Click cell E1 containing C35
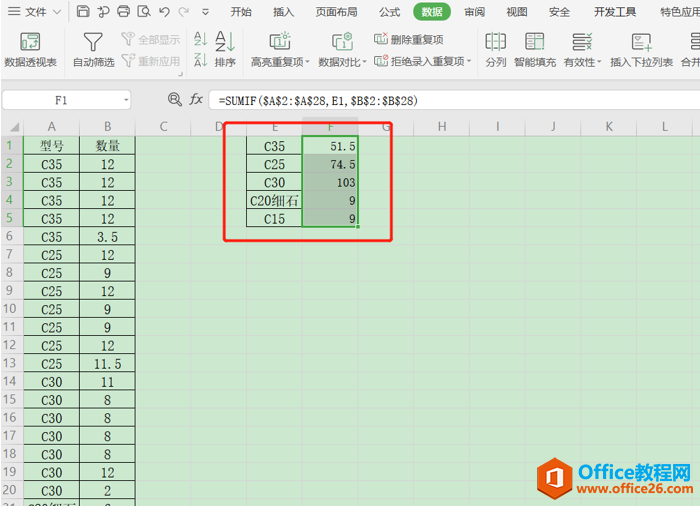The width and height of the screenshot is (700, 506). [x=274, y=146]
